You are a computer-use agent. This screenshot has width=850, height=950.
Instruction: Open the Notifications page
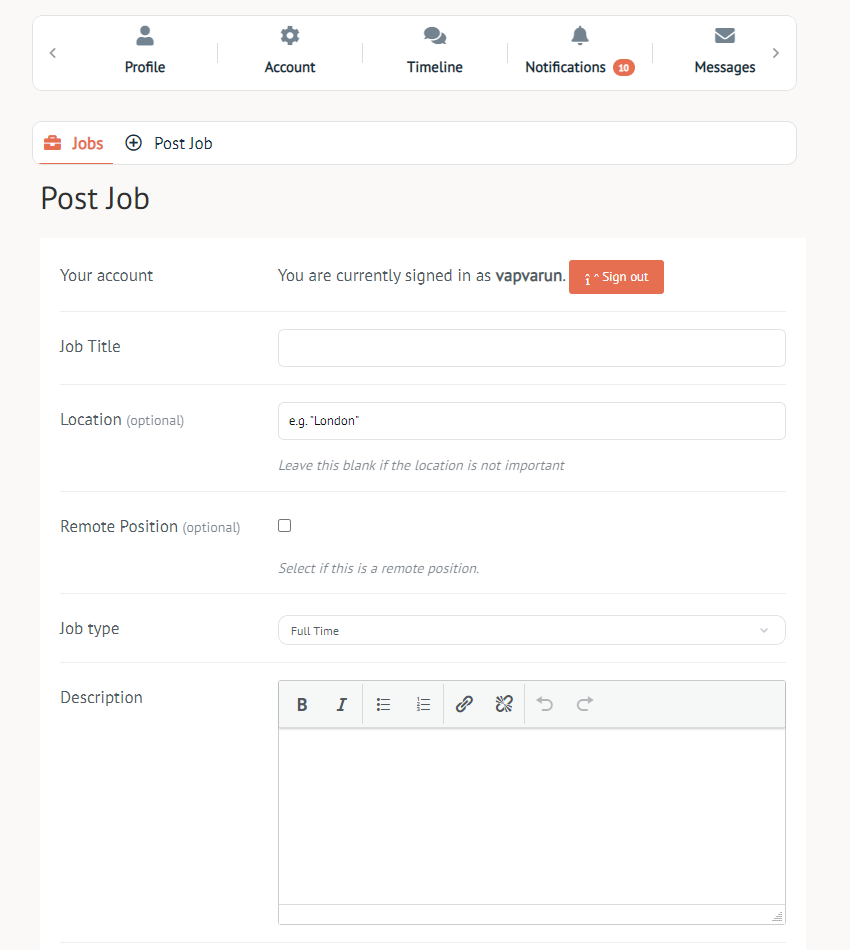click(x=579, y=52)
